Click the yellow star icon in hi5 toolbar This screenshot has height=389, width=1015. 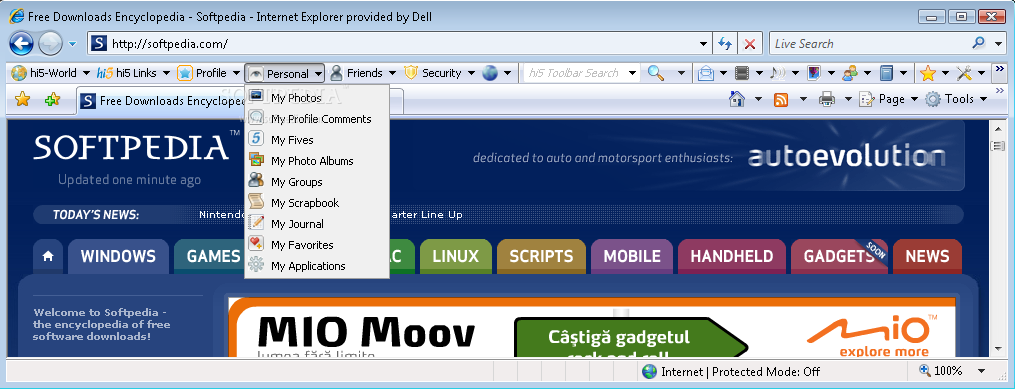[928, 73]
